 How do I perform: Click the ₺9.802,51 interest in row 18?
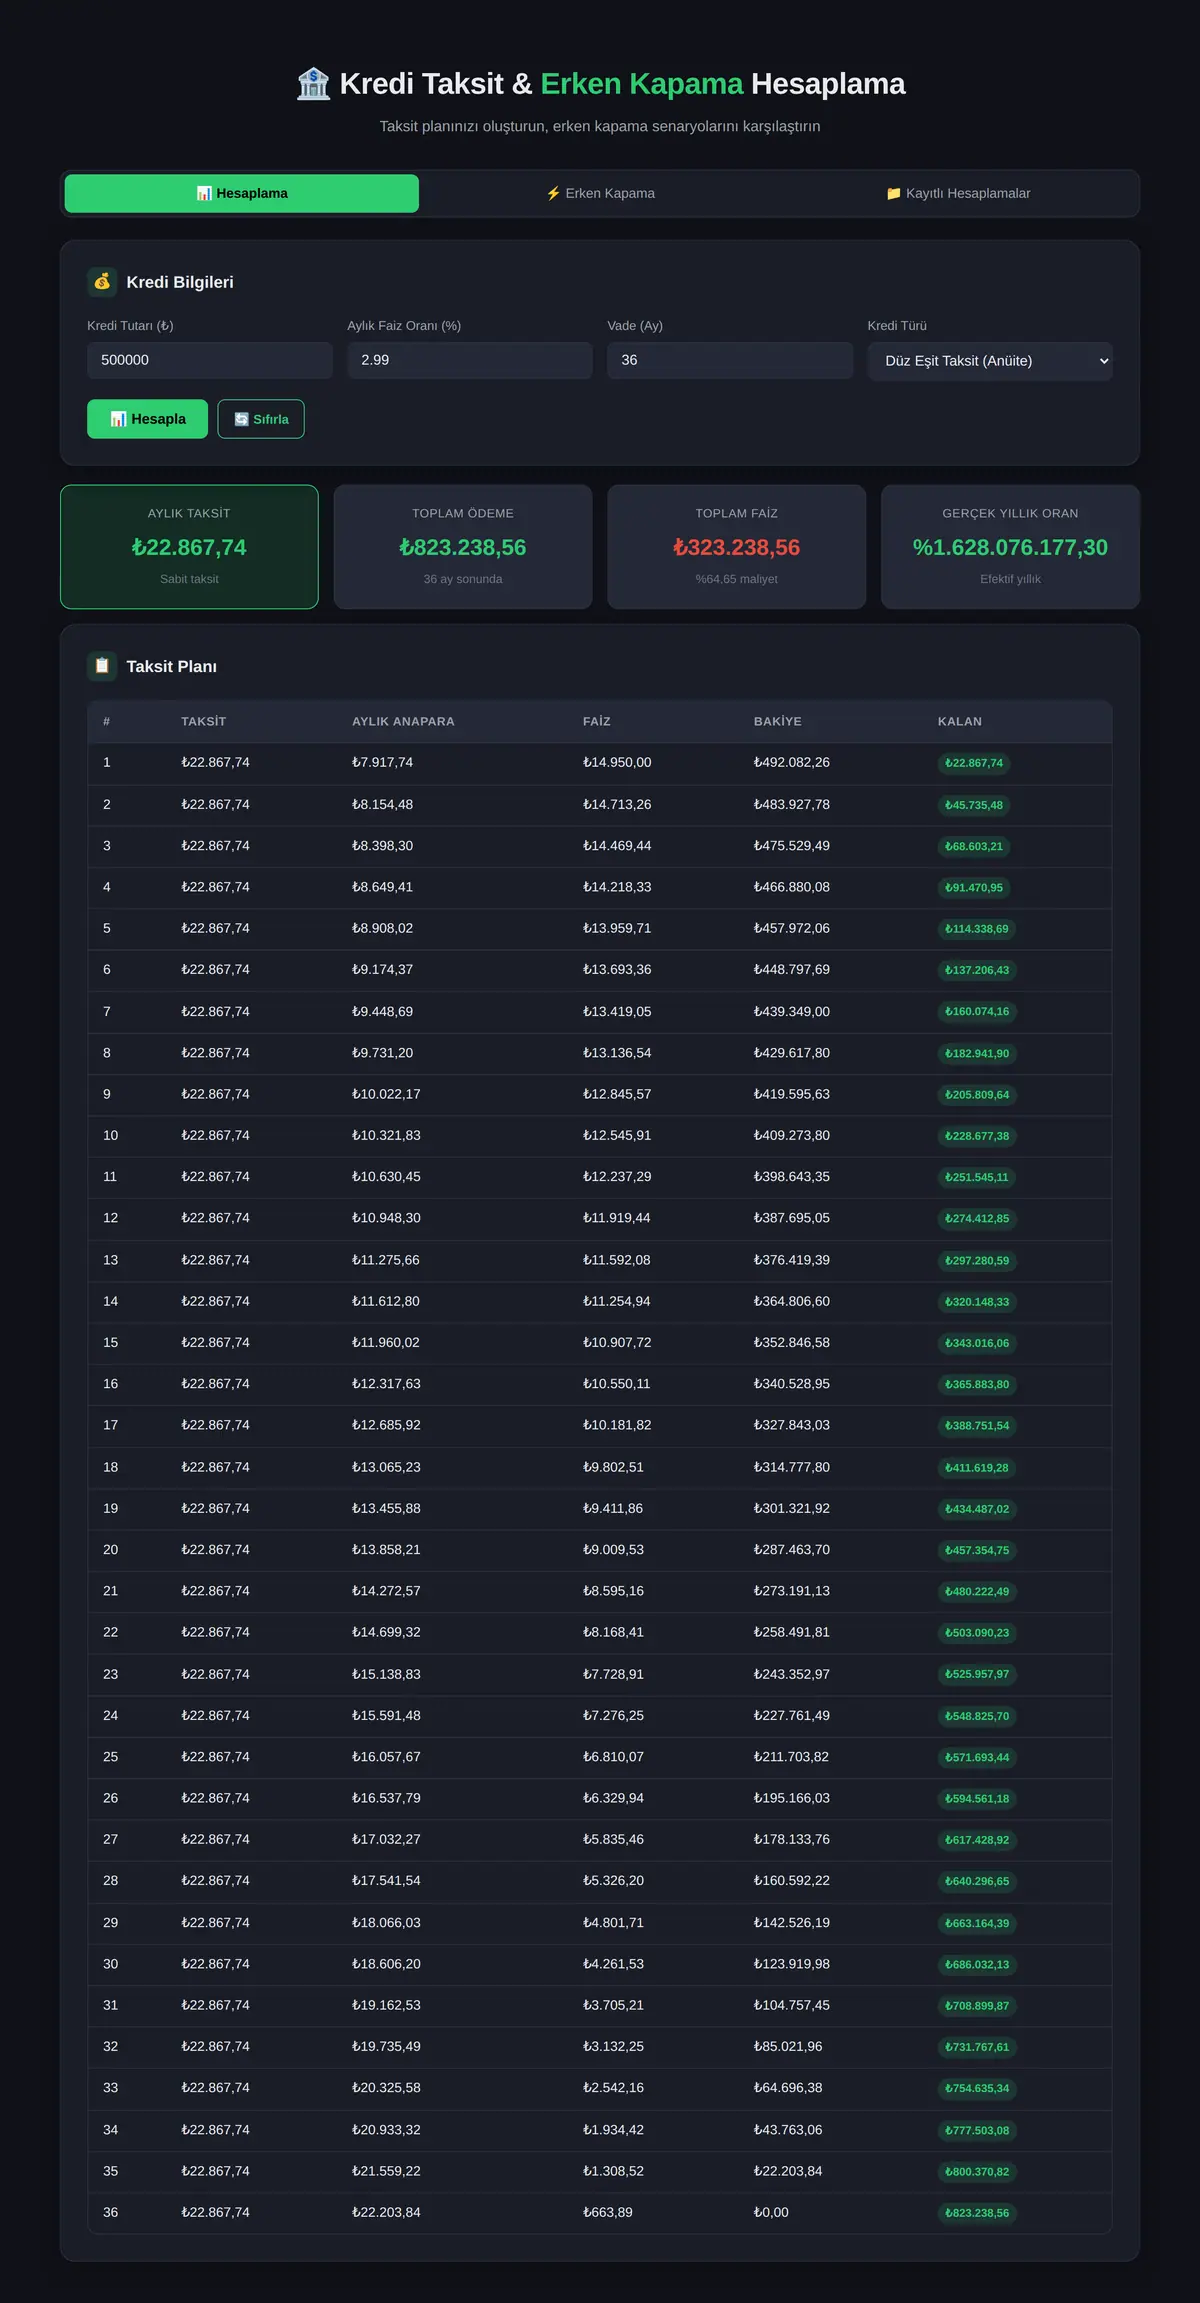pos(613,1467)
